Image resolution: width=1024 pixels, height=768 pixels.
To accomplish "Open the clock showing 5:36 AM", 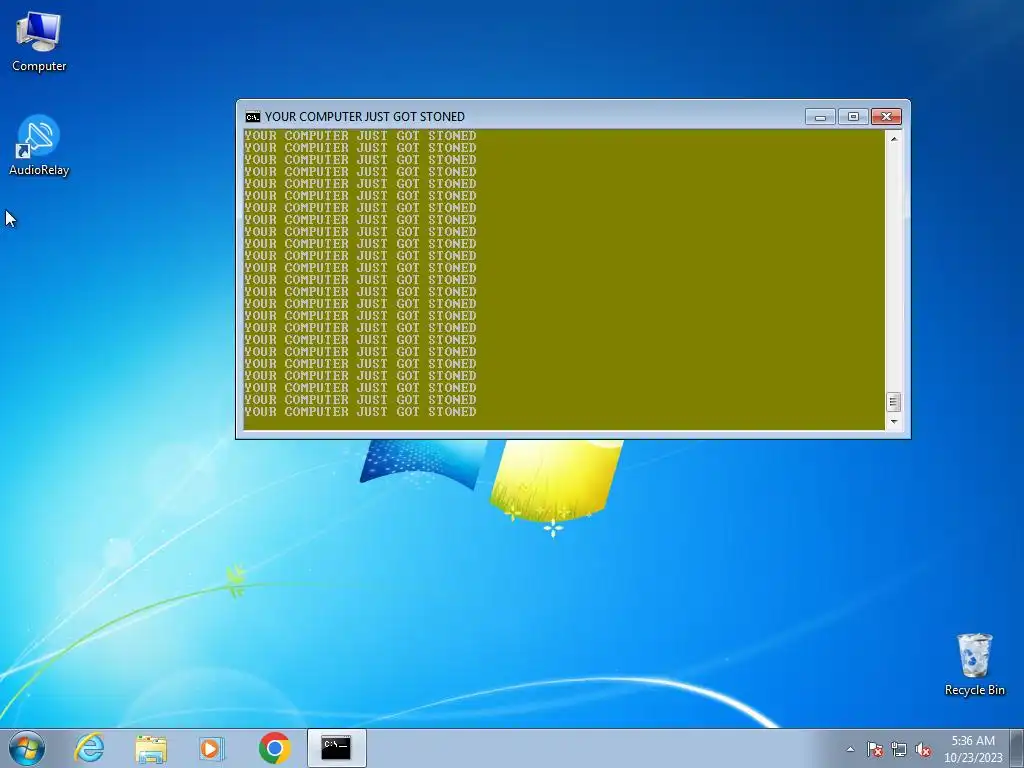I will [973, 748].
